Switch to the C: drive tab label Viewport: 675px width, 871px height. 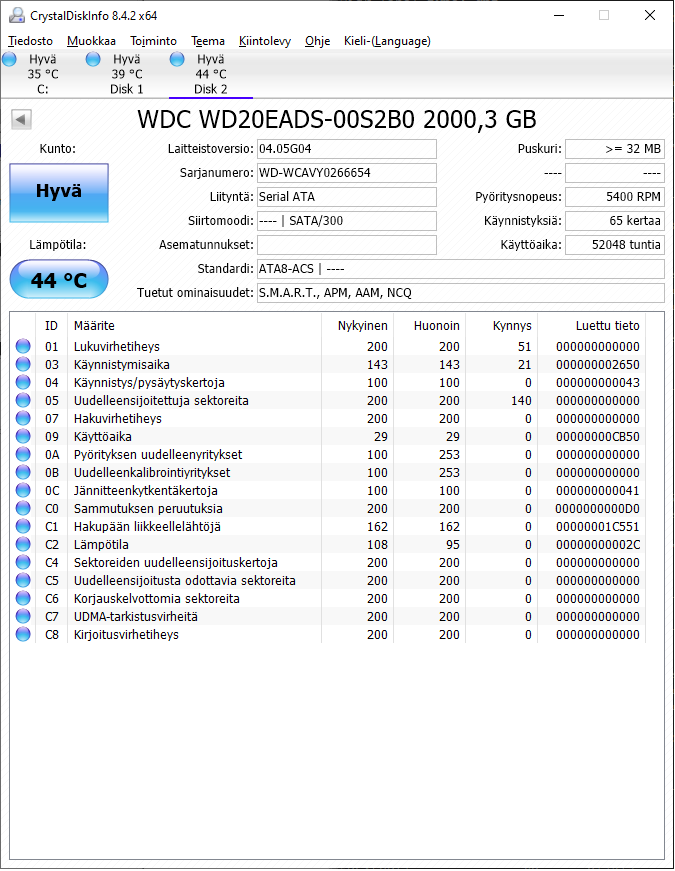tap(43, 89)
